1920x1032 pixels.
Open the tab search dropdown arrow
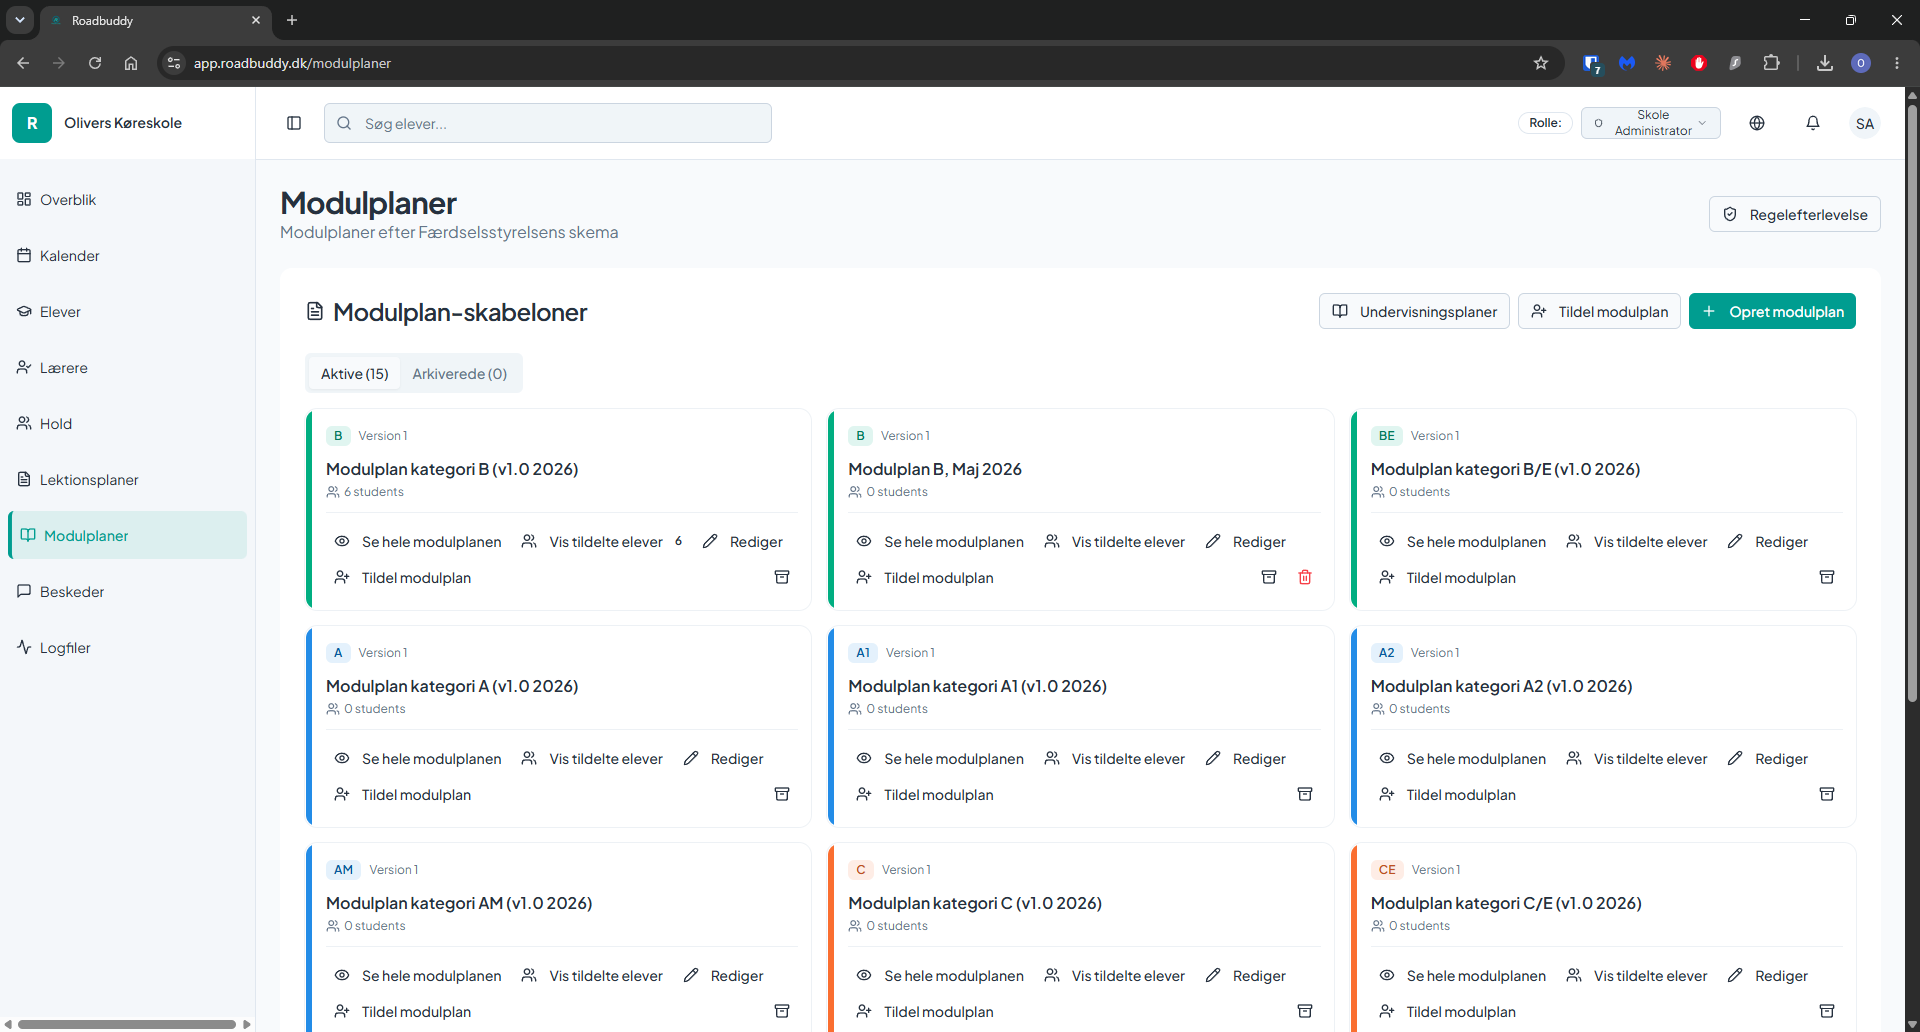[19, 20]
